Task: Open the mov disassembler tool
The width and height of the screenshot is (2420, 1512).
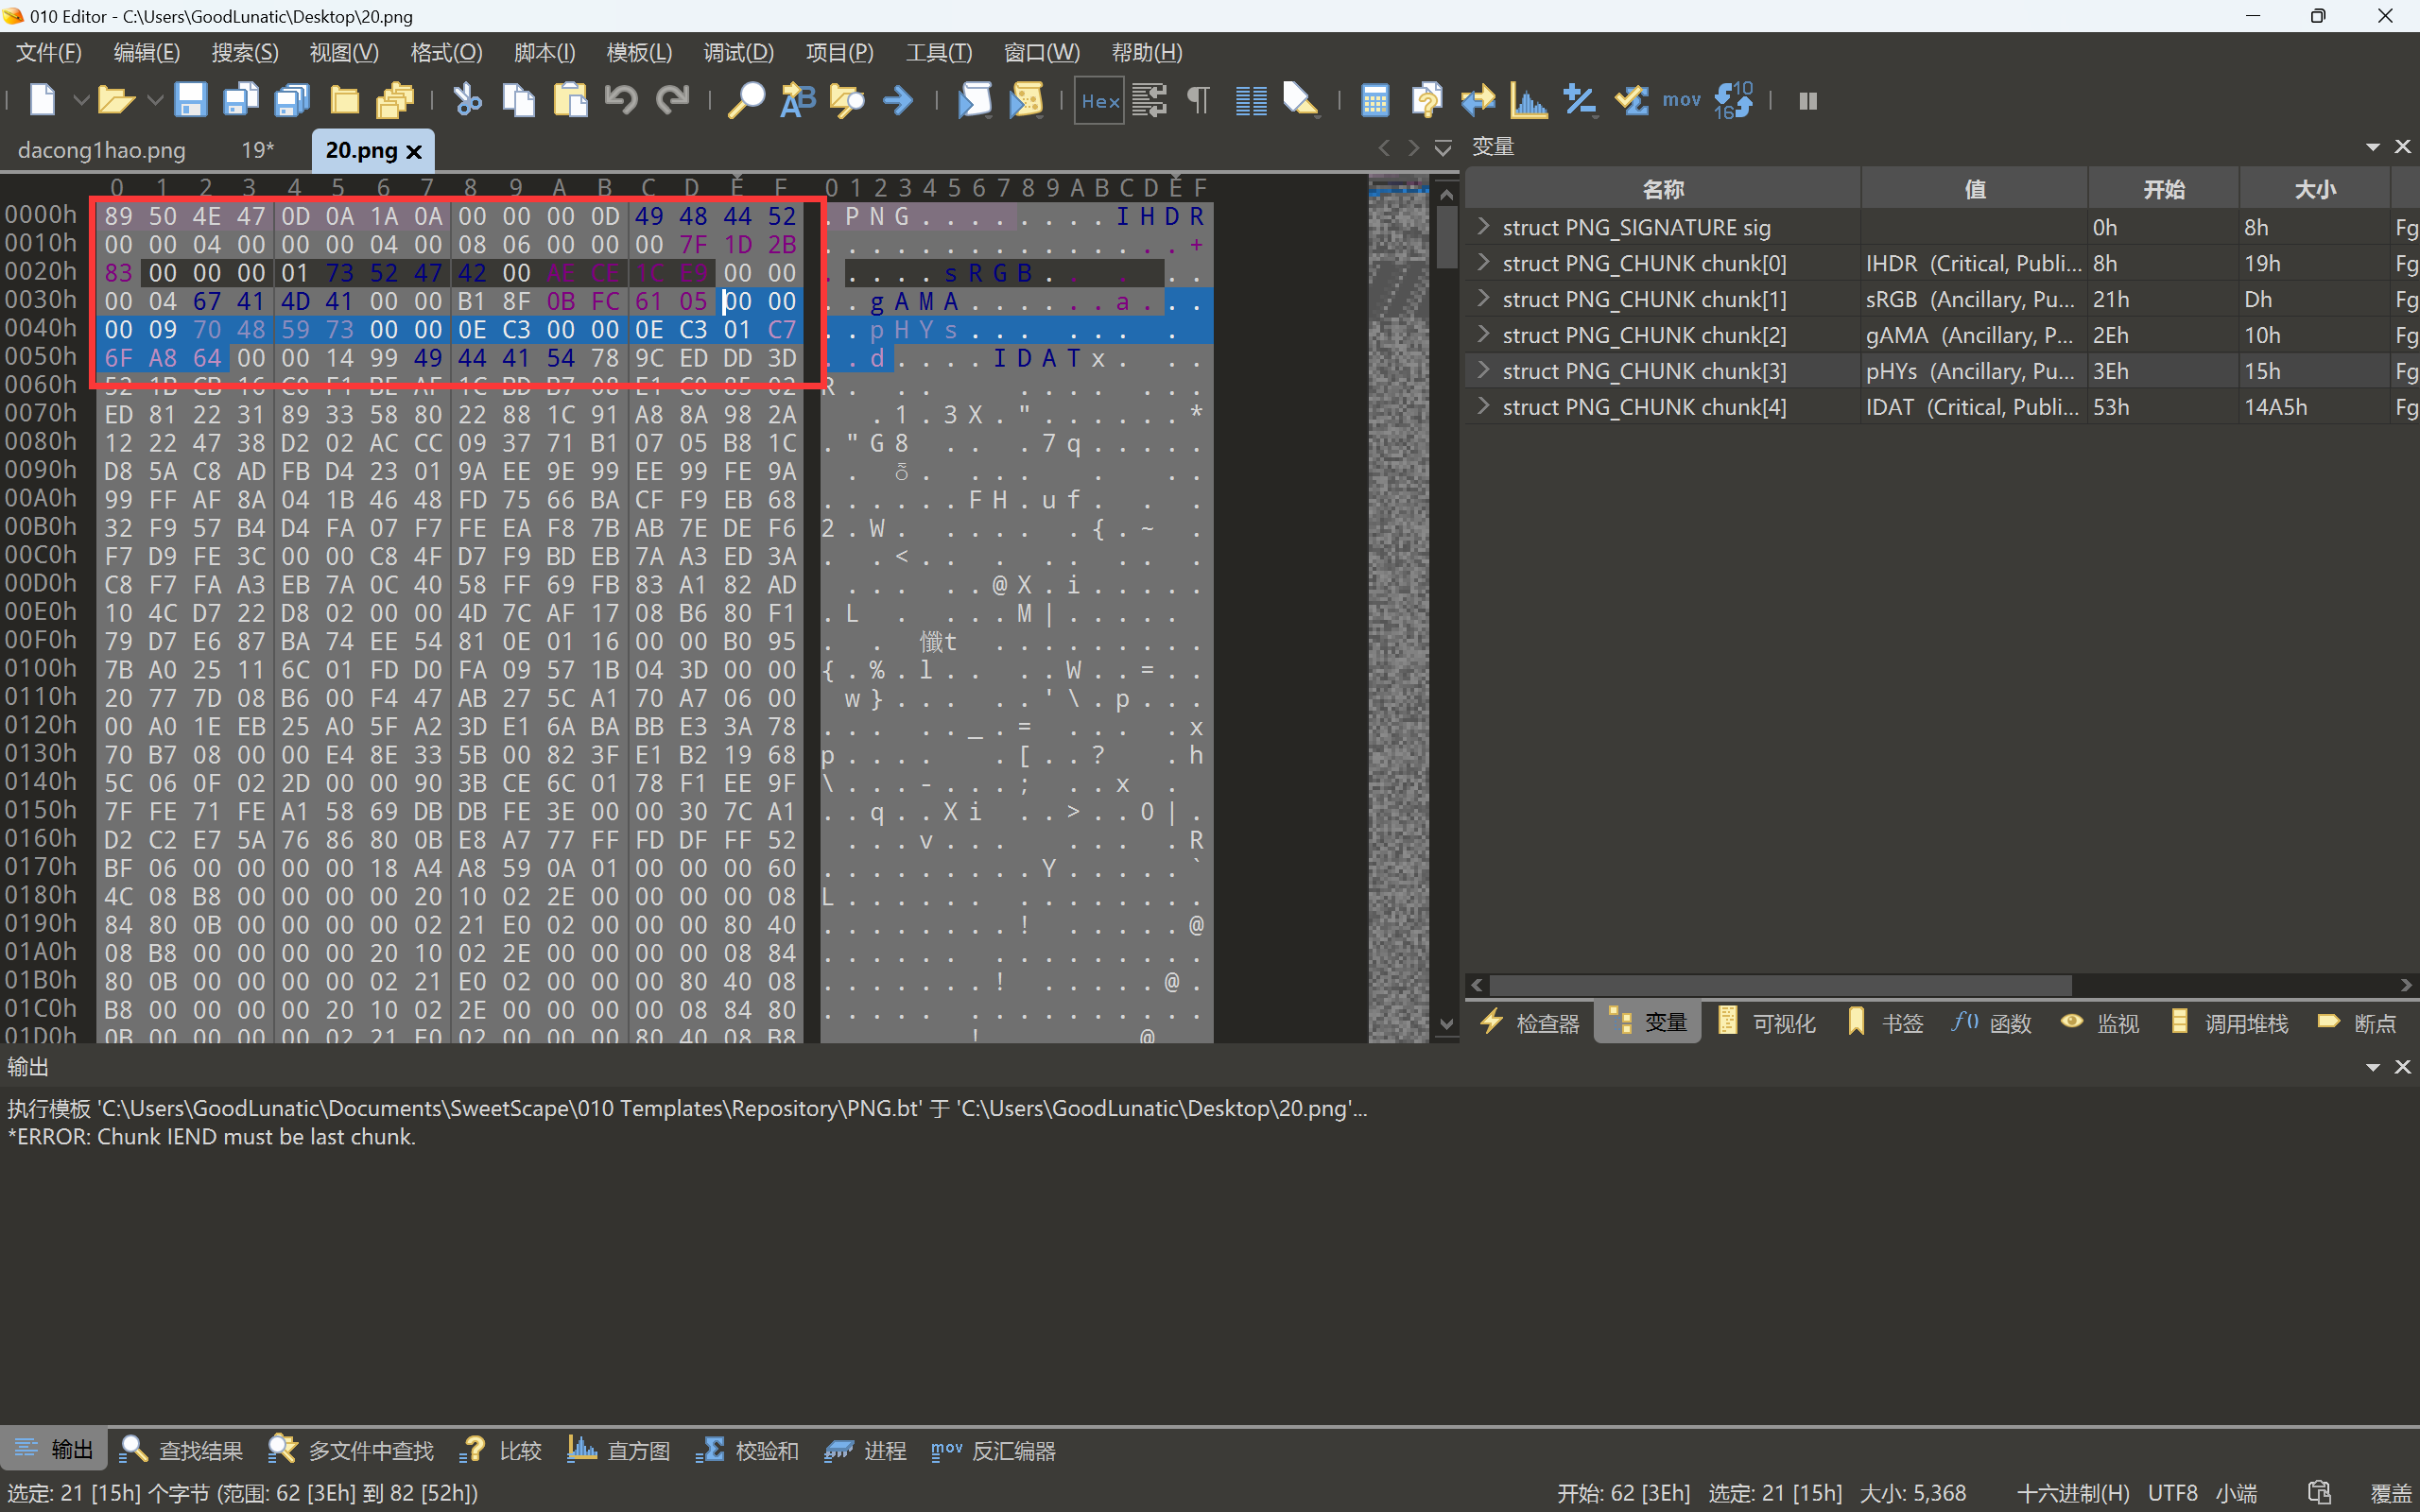Action: (x=1681, y=100)
